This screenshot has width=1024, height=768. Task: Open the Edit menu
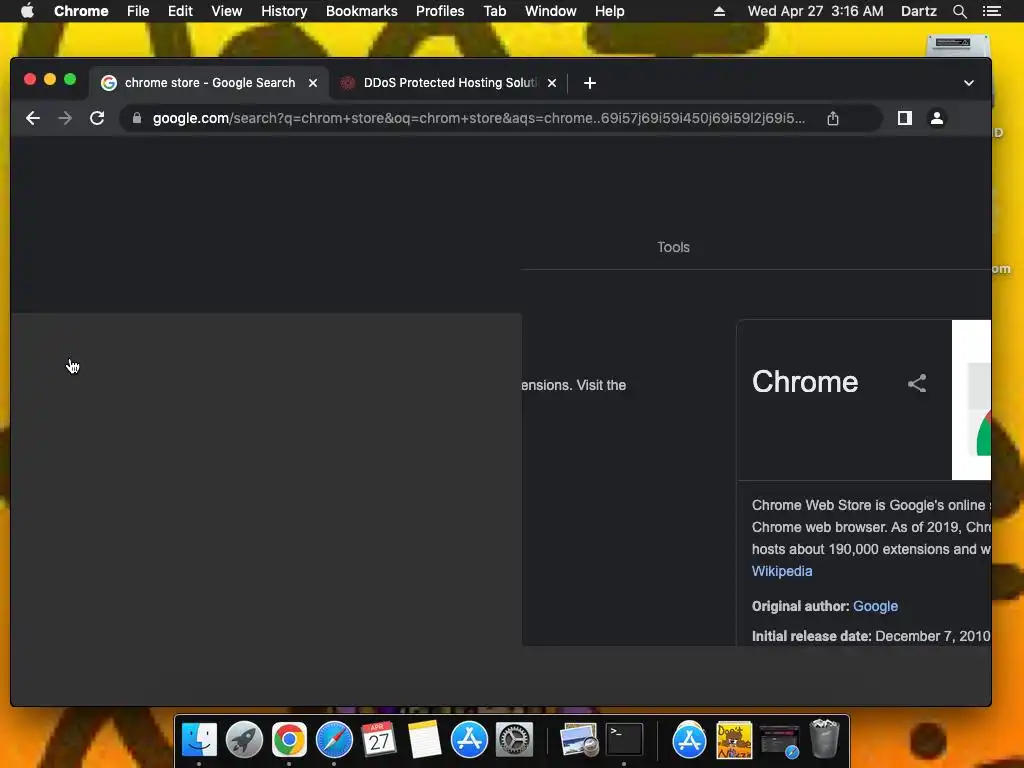point(180,11)
